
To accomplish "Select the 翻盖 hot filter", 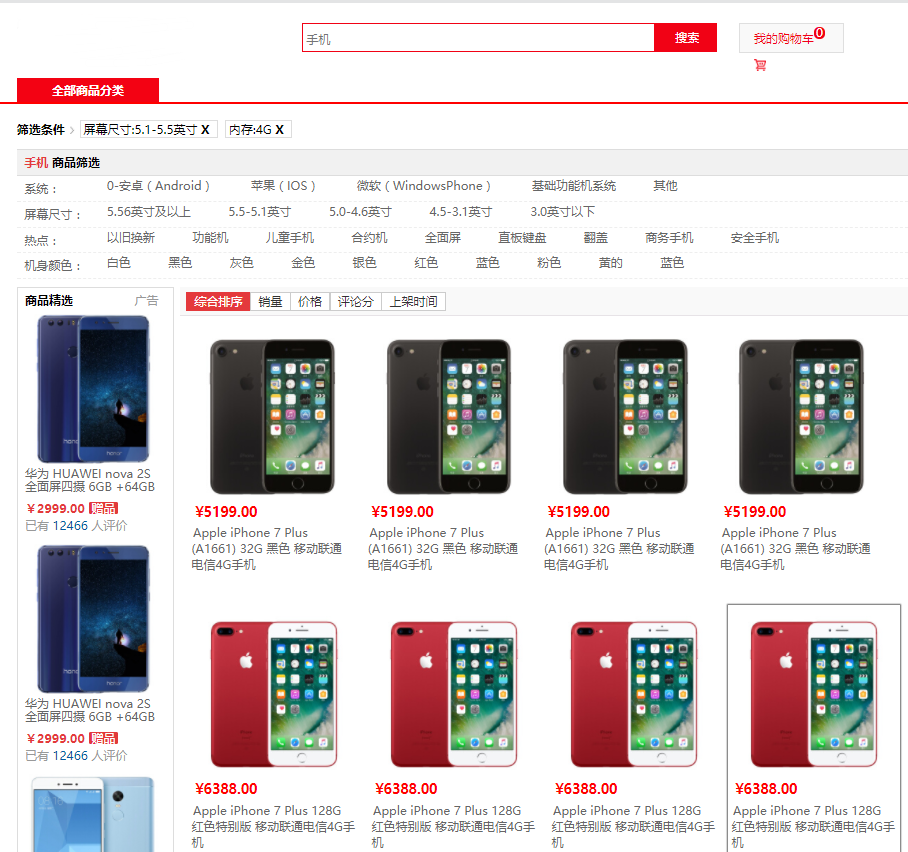I will pos(595,238).
